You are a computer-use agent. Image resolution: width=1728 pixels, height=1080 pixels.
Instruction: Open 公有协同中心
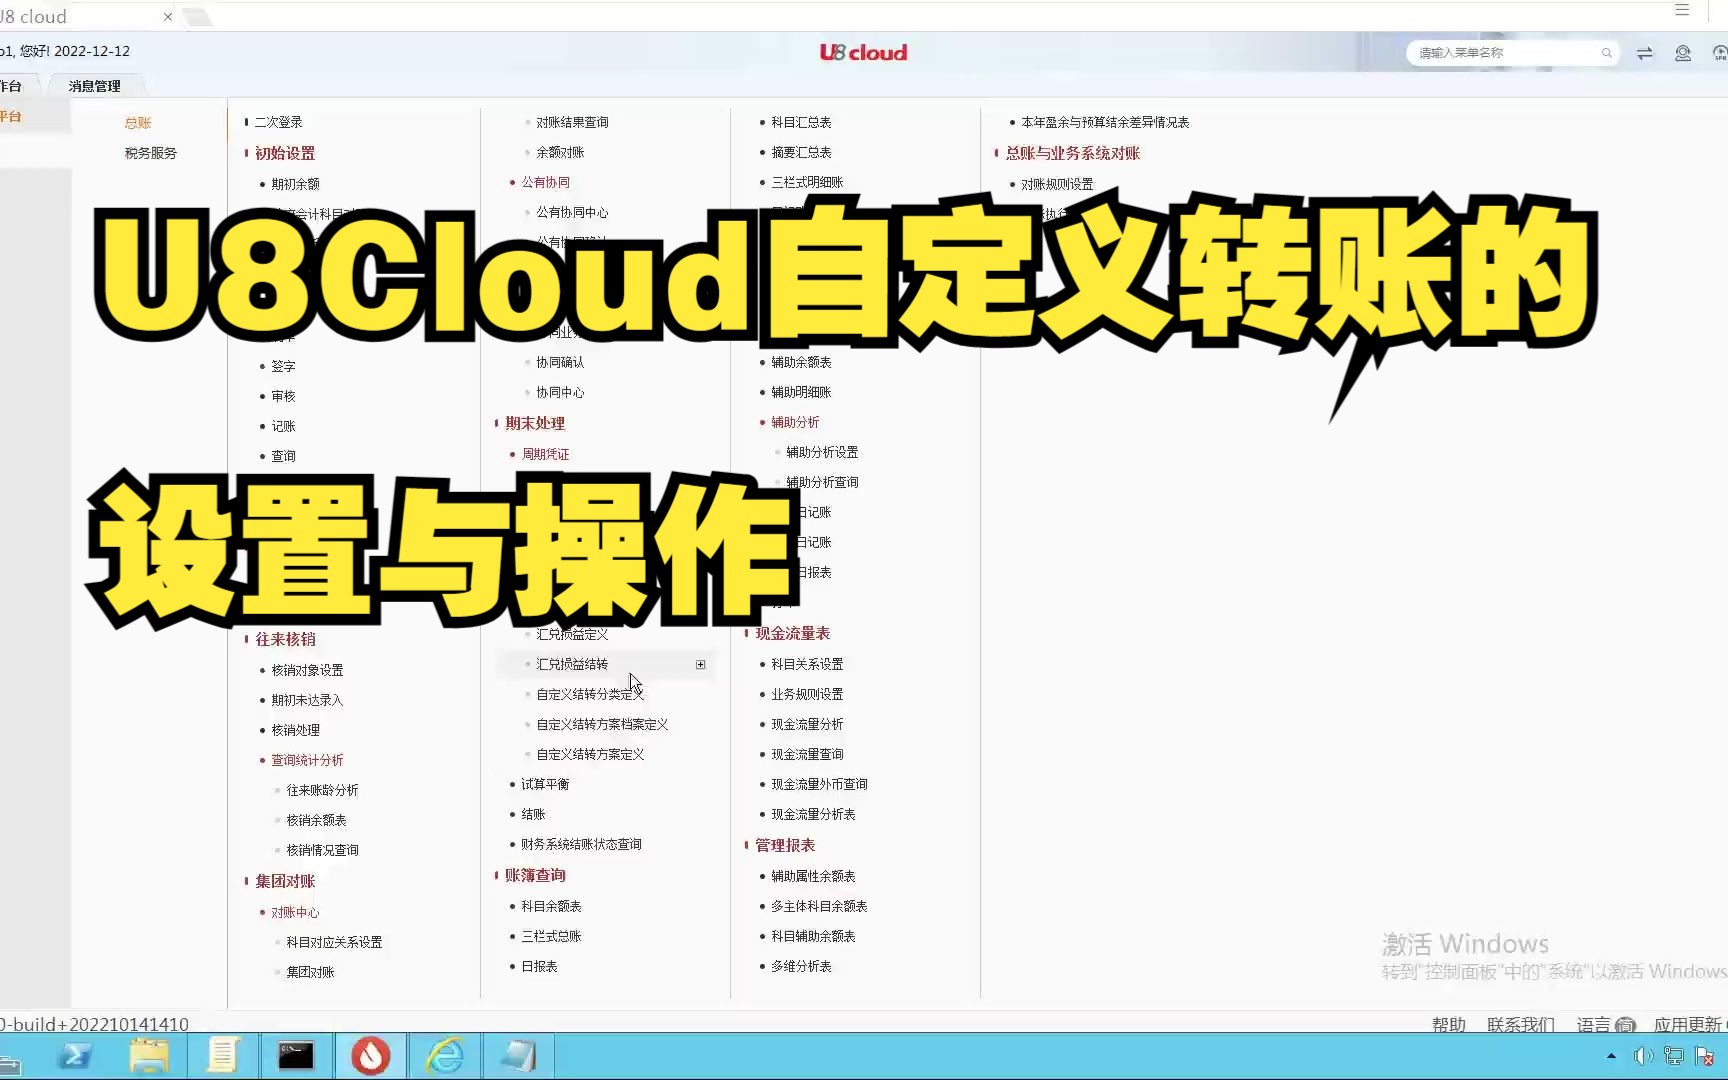pyautogui.click(x=572, y=212)
